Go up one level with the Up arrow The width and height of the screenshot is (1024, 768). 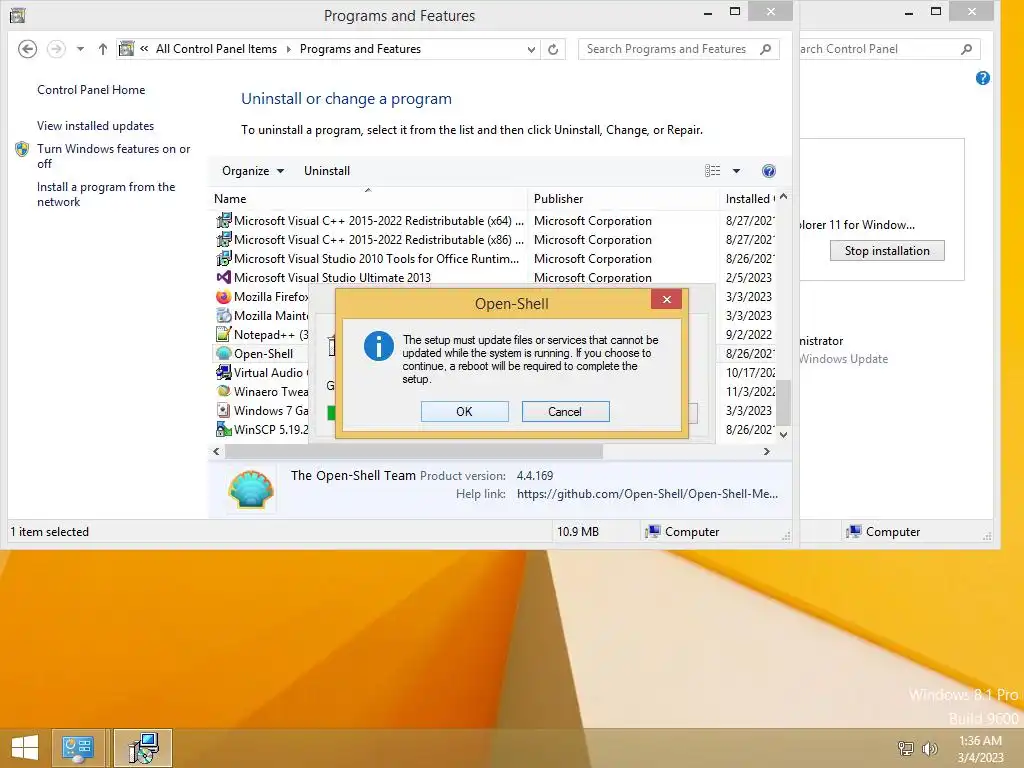103,49
